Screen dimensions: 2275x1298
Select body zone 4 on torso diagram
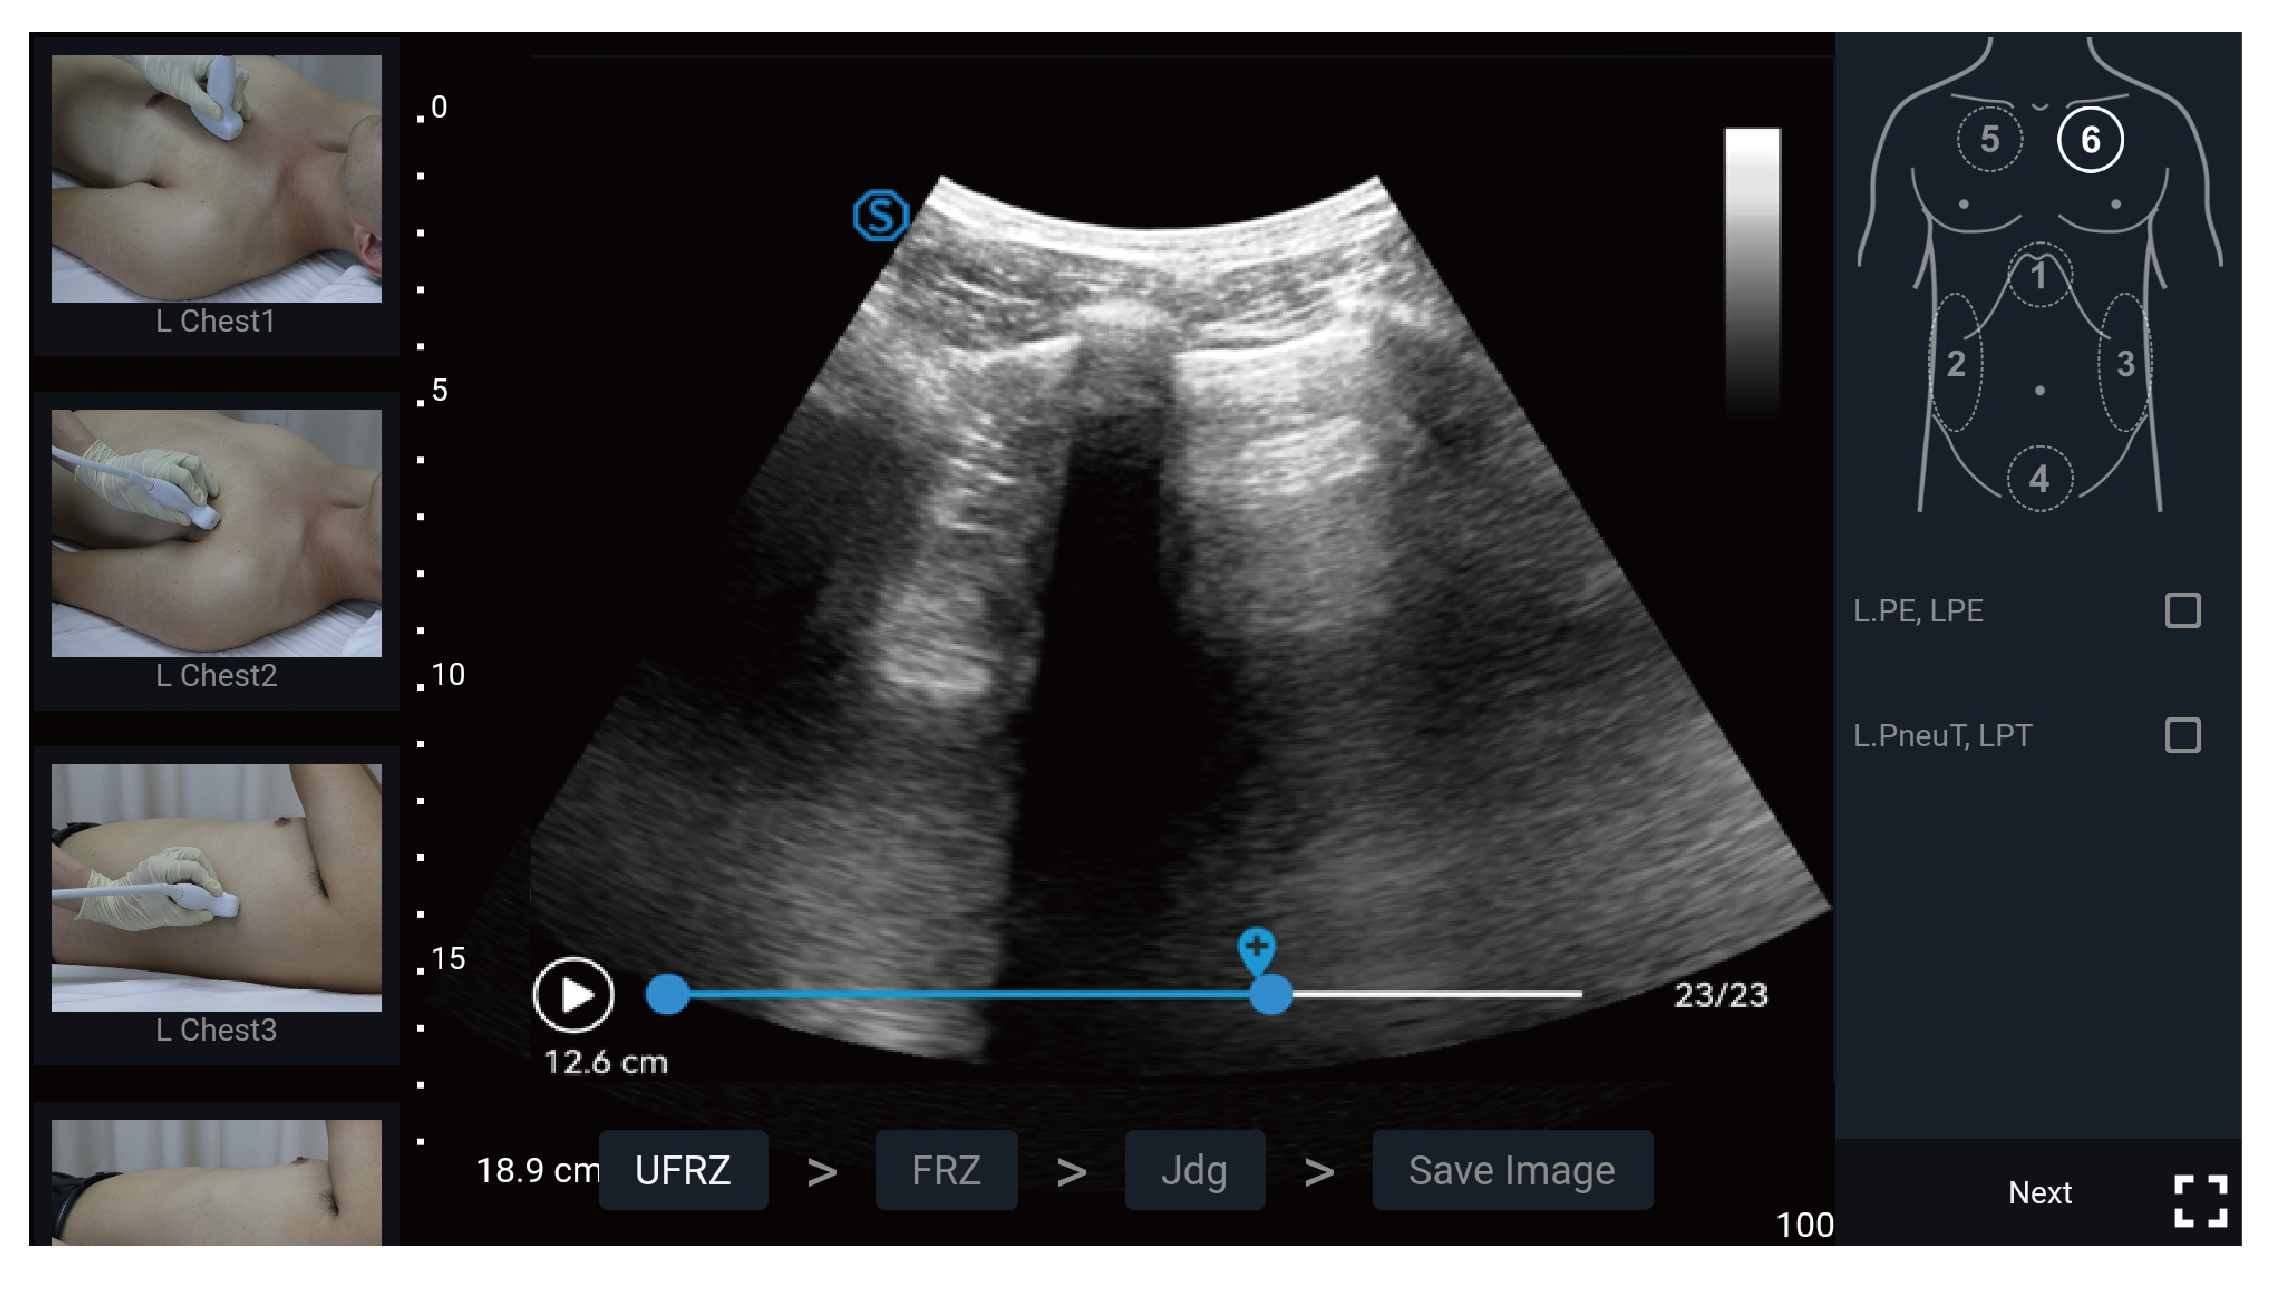[x=2039, y=478]
